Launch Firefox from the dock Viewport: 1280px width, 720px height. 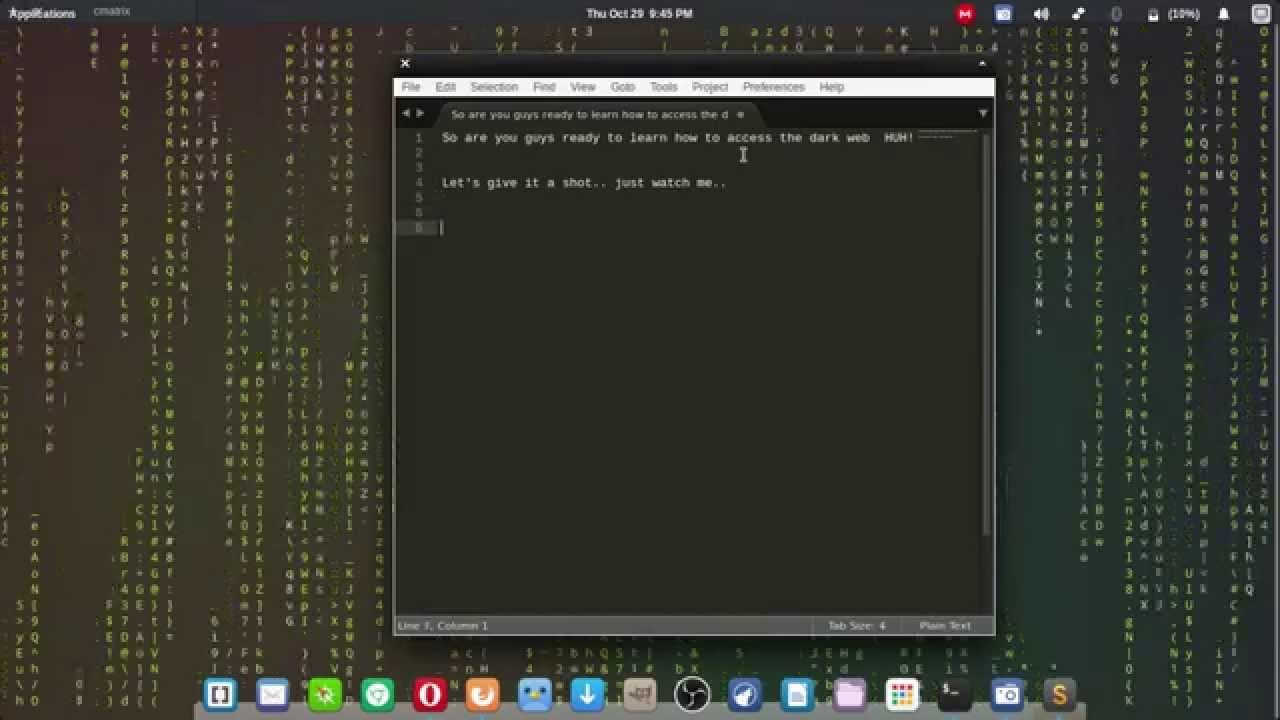[x=482, y=693]
